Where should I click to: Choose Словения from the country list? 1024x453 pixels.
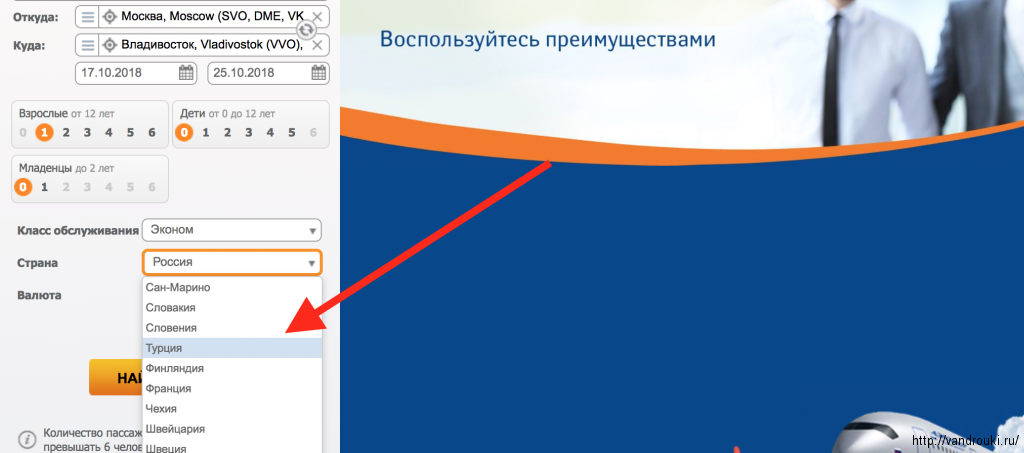click(x=232, y=328)
